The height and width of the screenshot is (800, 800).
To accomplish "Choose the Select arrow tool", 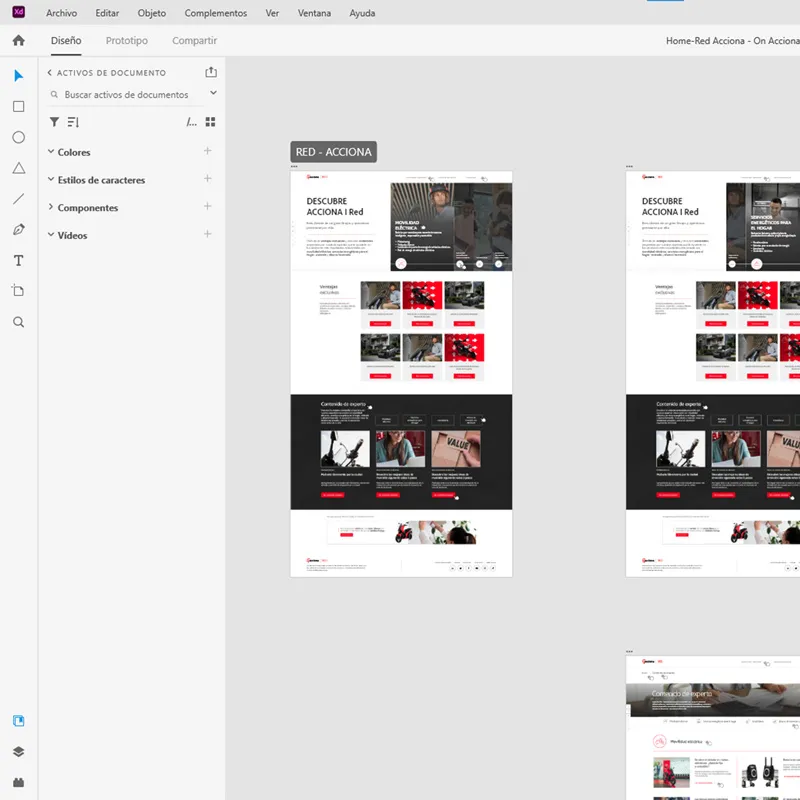I will [18, 76].
